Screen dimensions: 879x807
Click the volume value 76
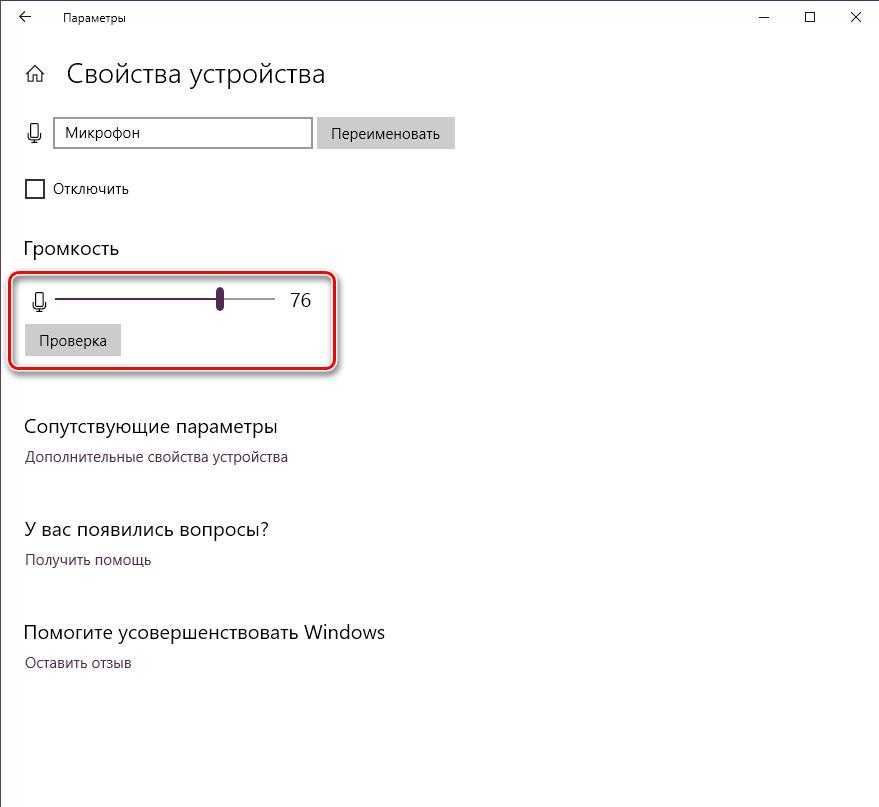tap(300, 300)
